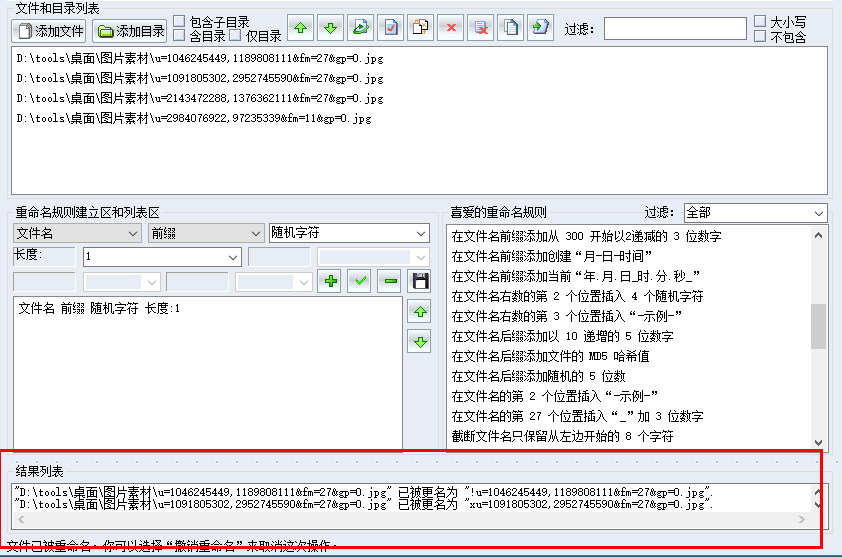Remove selected file with red X icon
The image size is (842, 557).
451,28
